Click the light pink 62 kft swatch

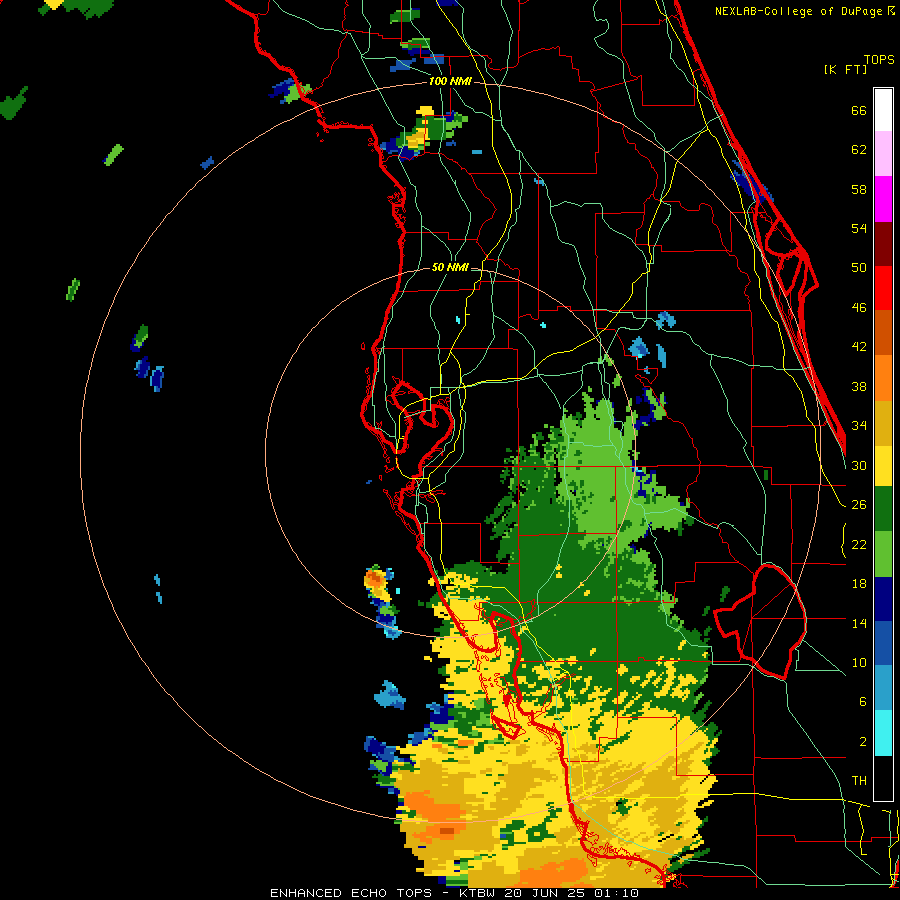coord(883,153)
